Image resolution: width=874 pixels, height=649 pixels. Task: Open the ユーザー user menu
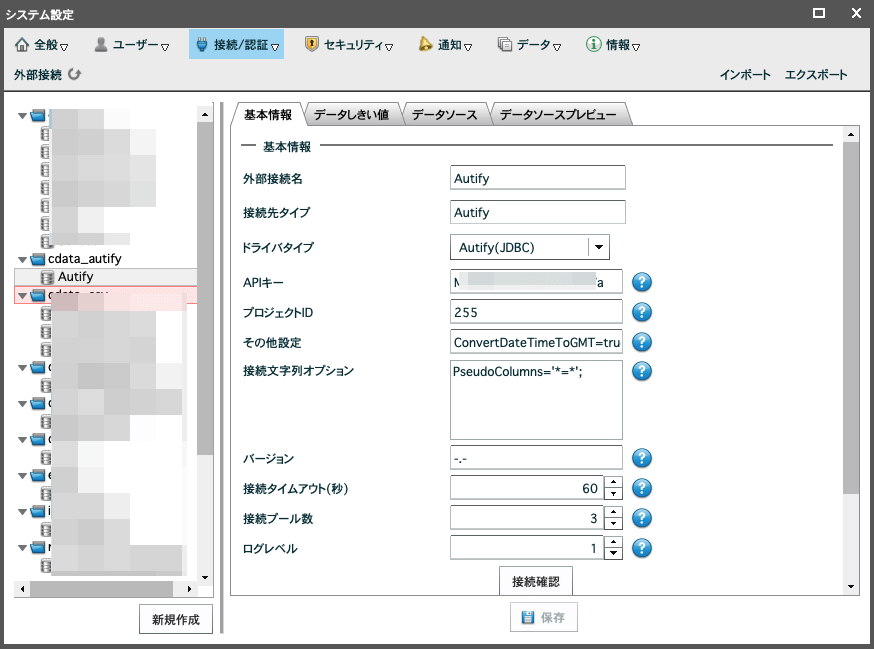coord(132,45)
